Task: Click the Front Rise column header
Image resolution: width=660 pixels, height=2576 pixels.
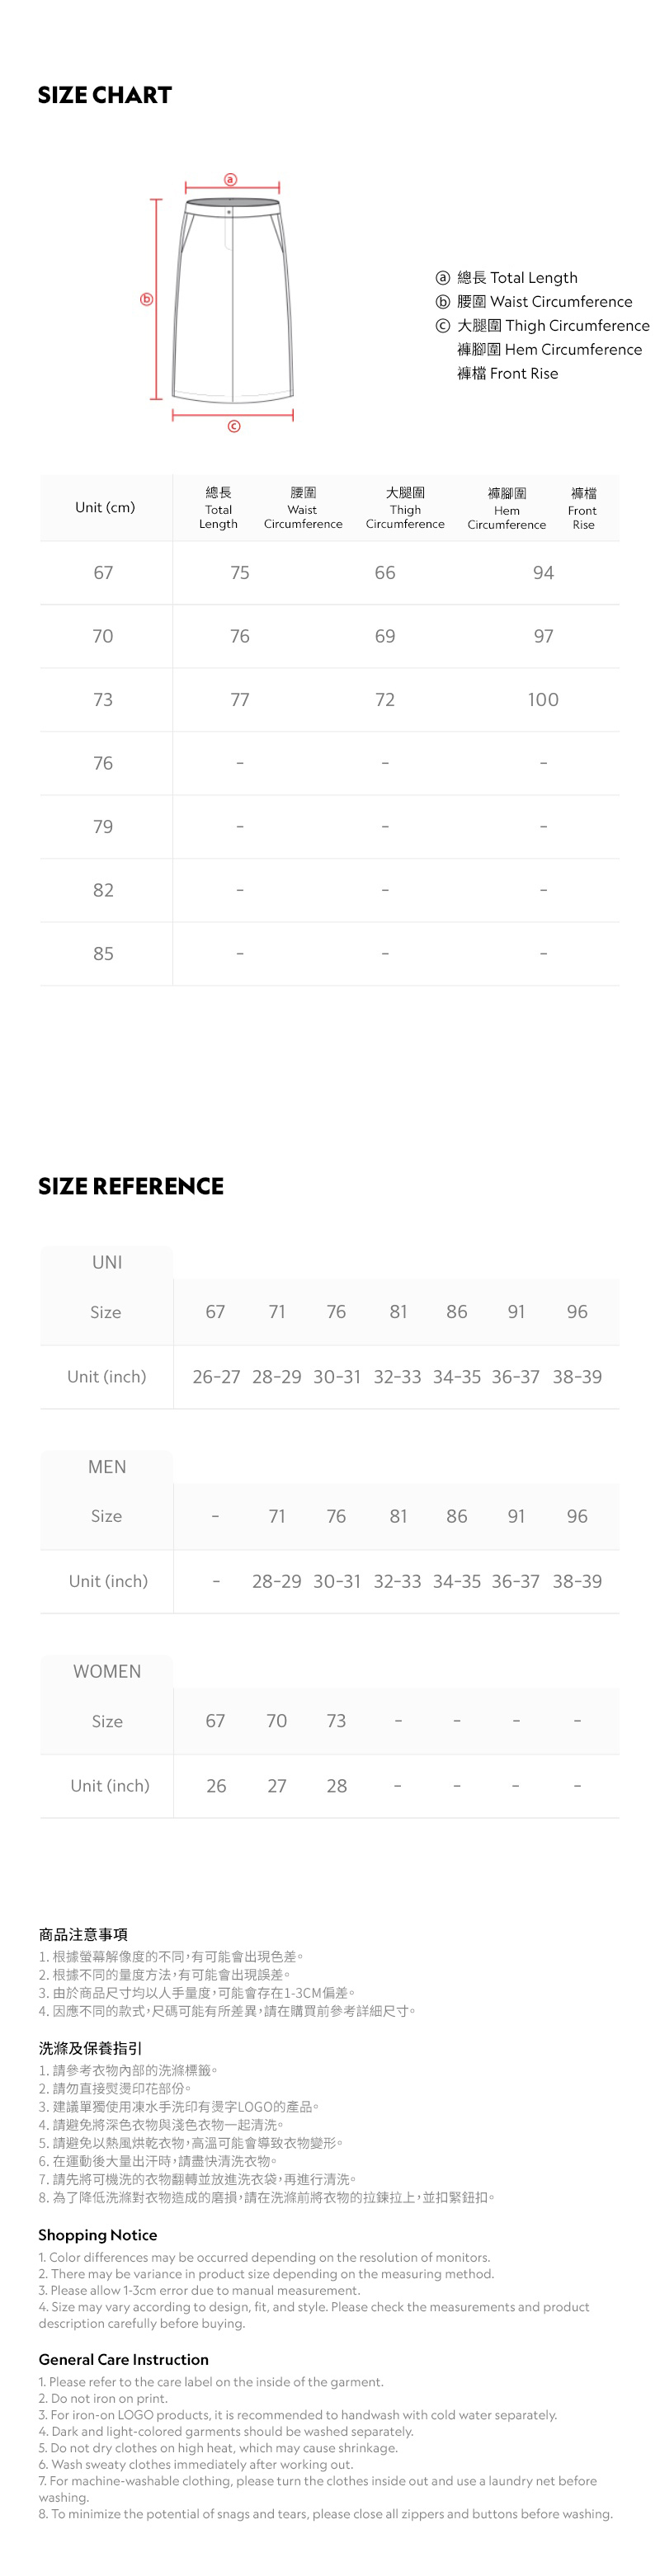Action: point(583,508)
